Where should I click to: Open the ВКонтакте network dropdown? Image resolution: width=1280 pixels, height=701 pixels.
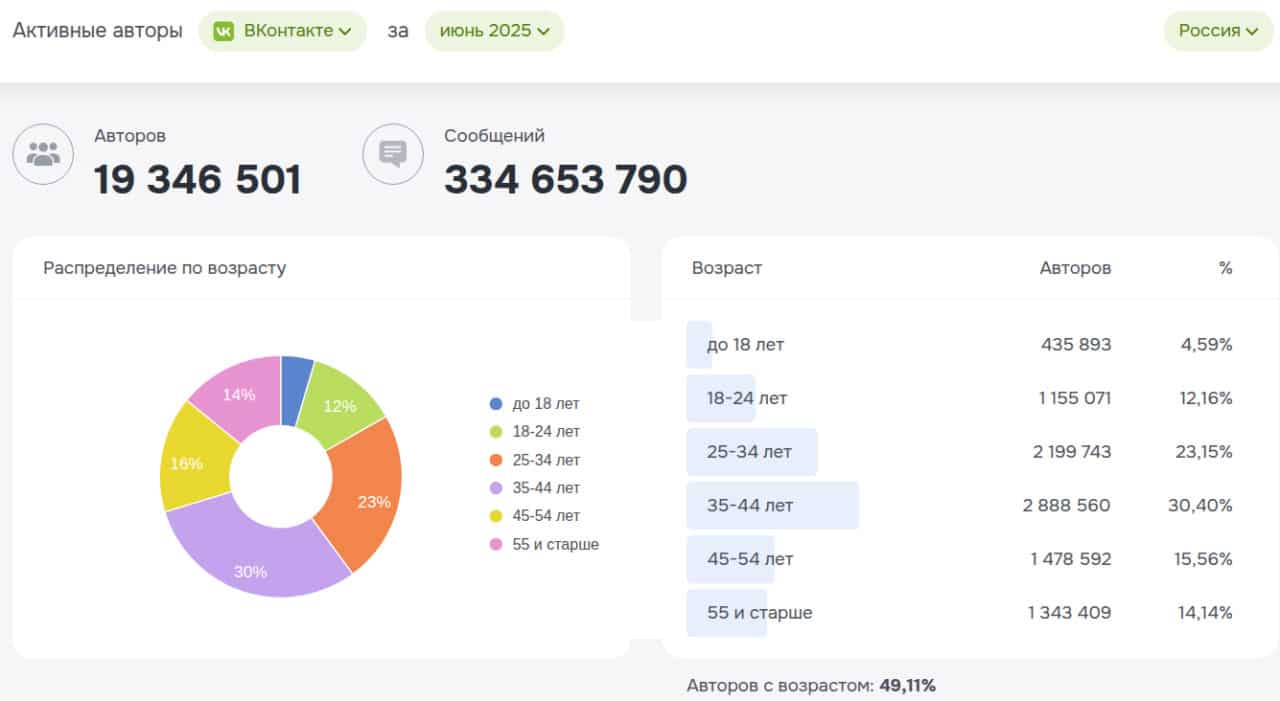coord(283,31)
